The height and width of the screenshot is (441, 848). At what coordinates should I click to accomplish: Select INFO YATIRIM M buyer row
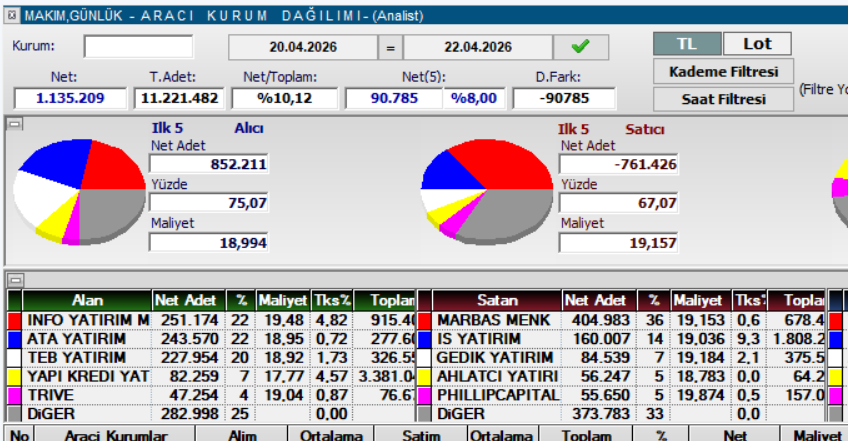[211, 320]
